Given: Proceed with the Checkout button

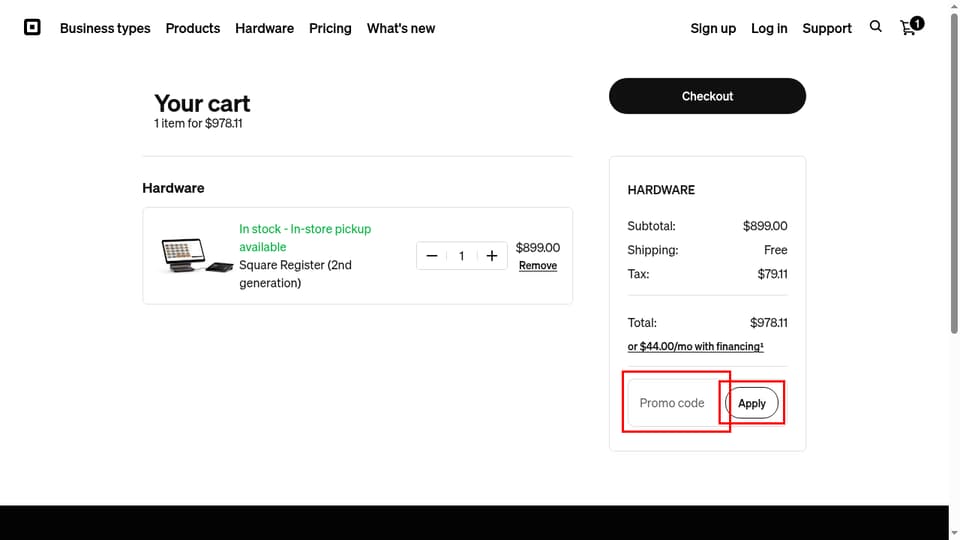Looking at the screenshot, I should [x=707, y=96].
